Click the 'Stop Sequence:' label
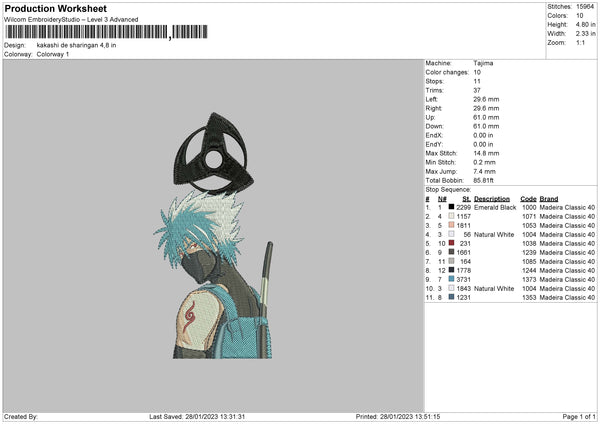 click(448, 189)
